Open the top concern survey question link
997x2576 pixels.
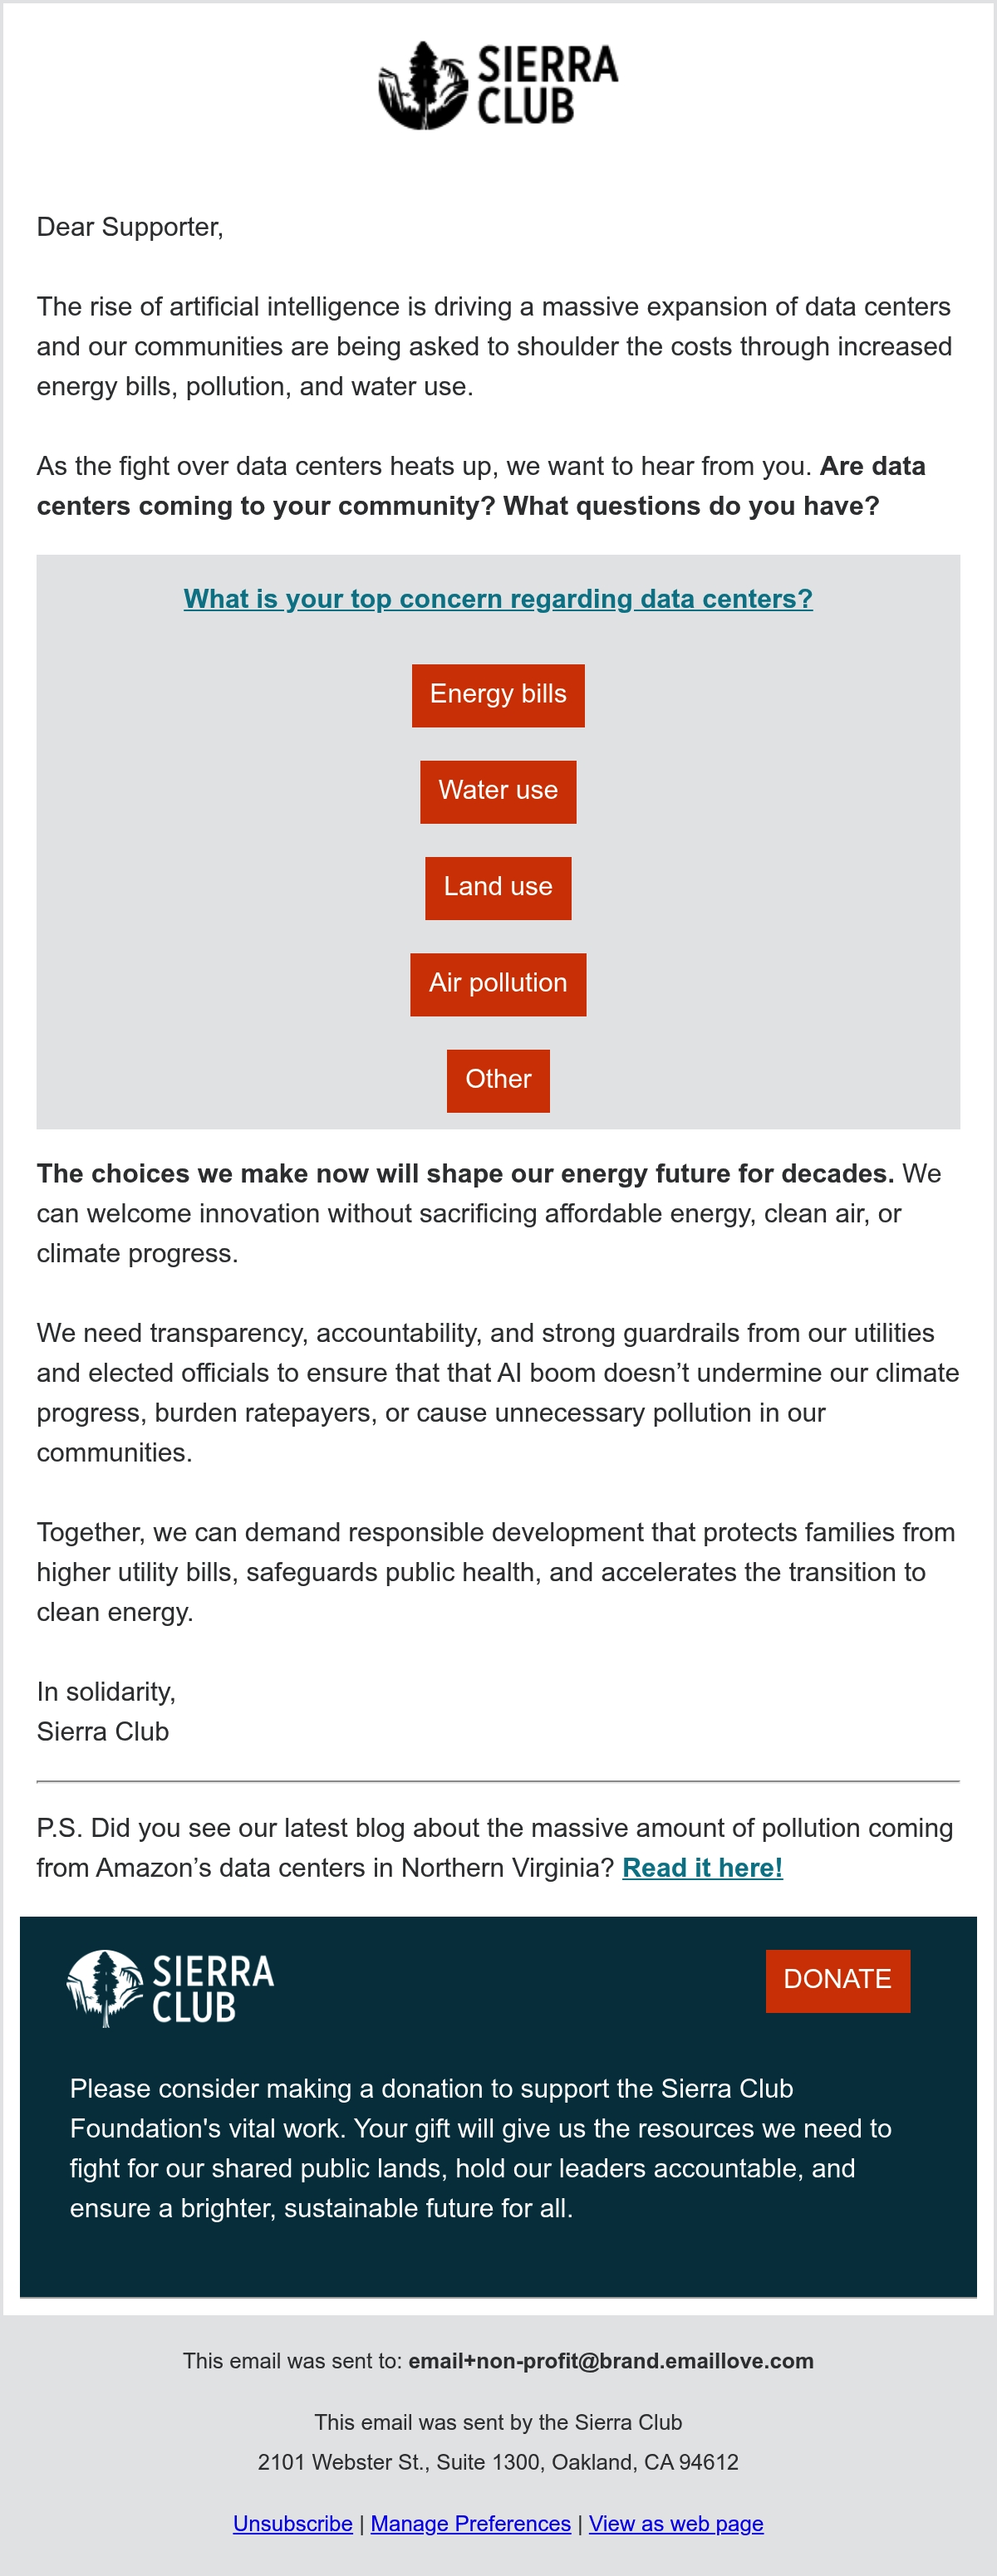(x=498, y=598)
